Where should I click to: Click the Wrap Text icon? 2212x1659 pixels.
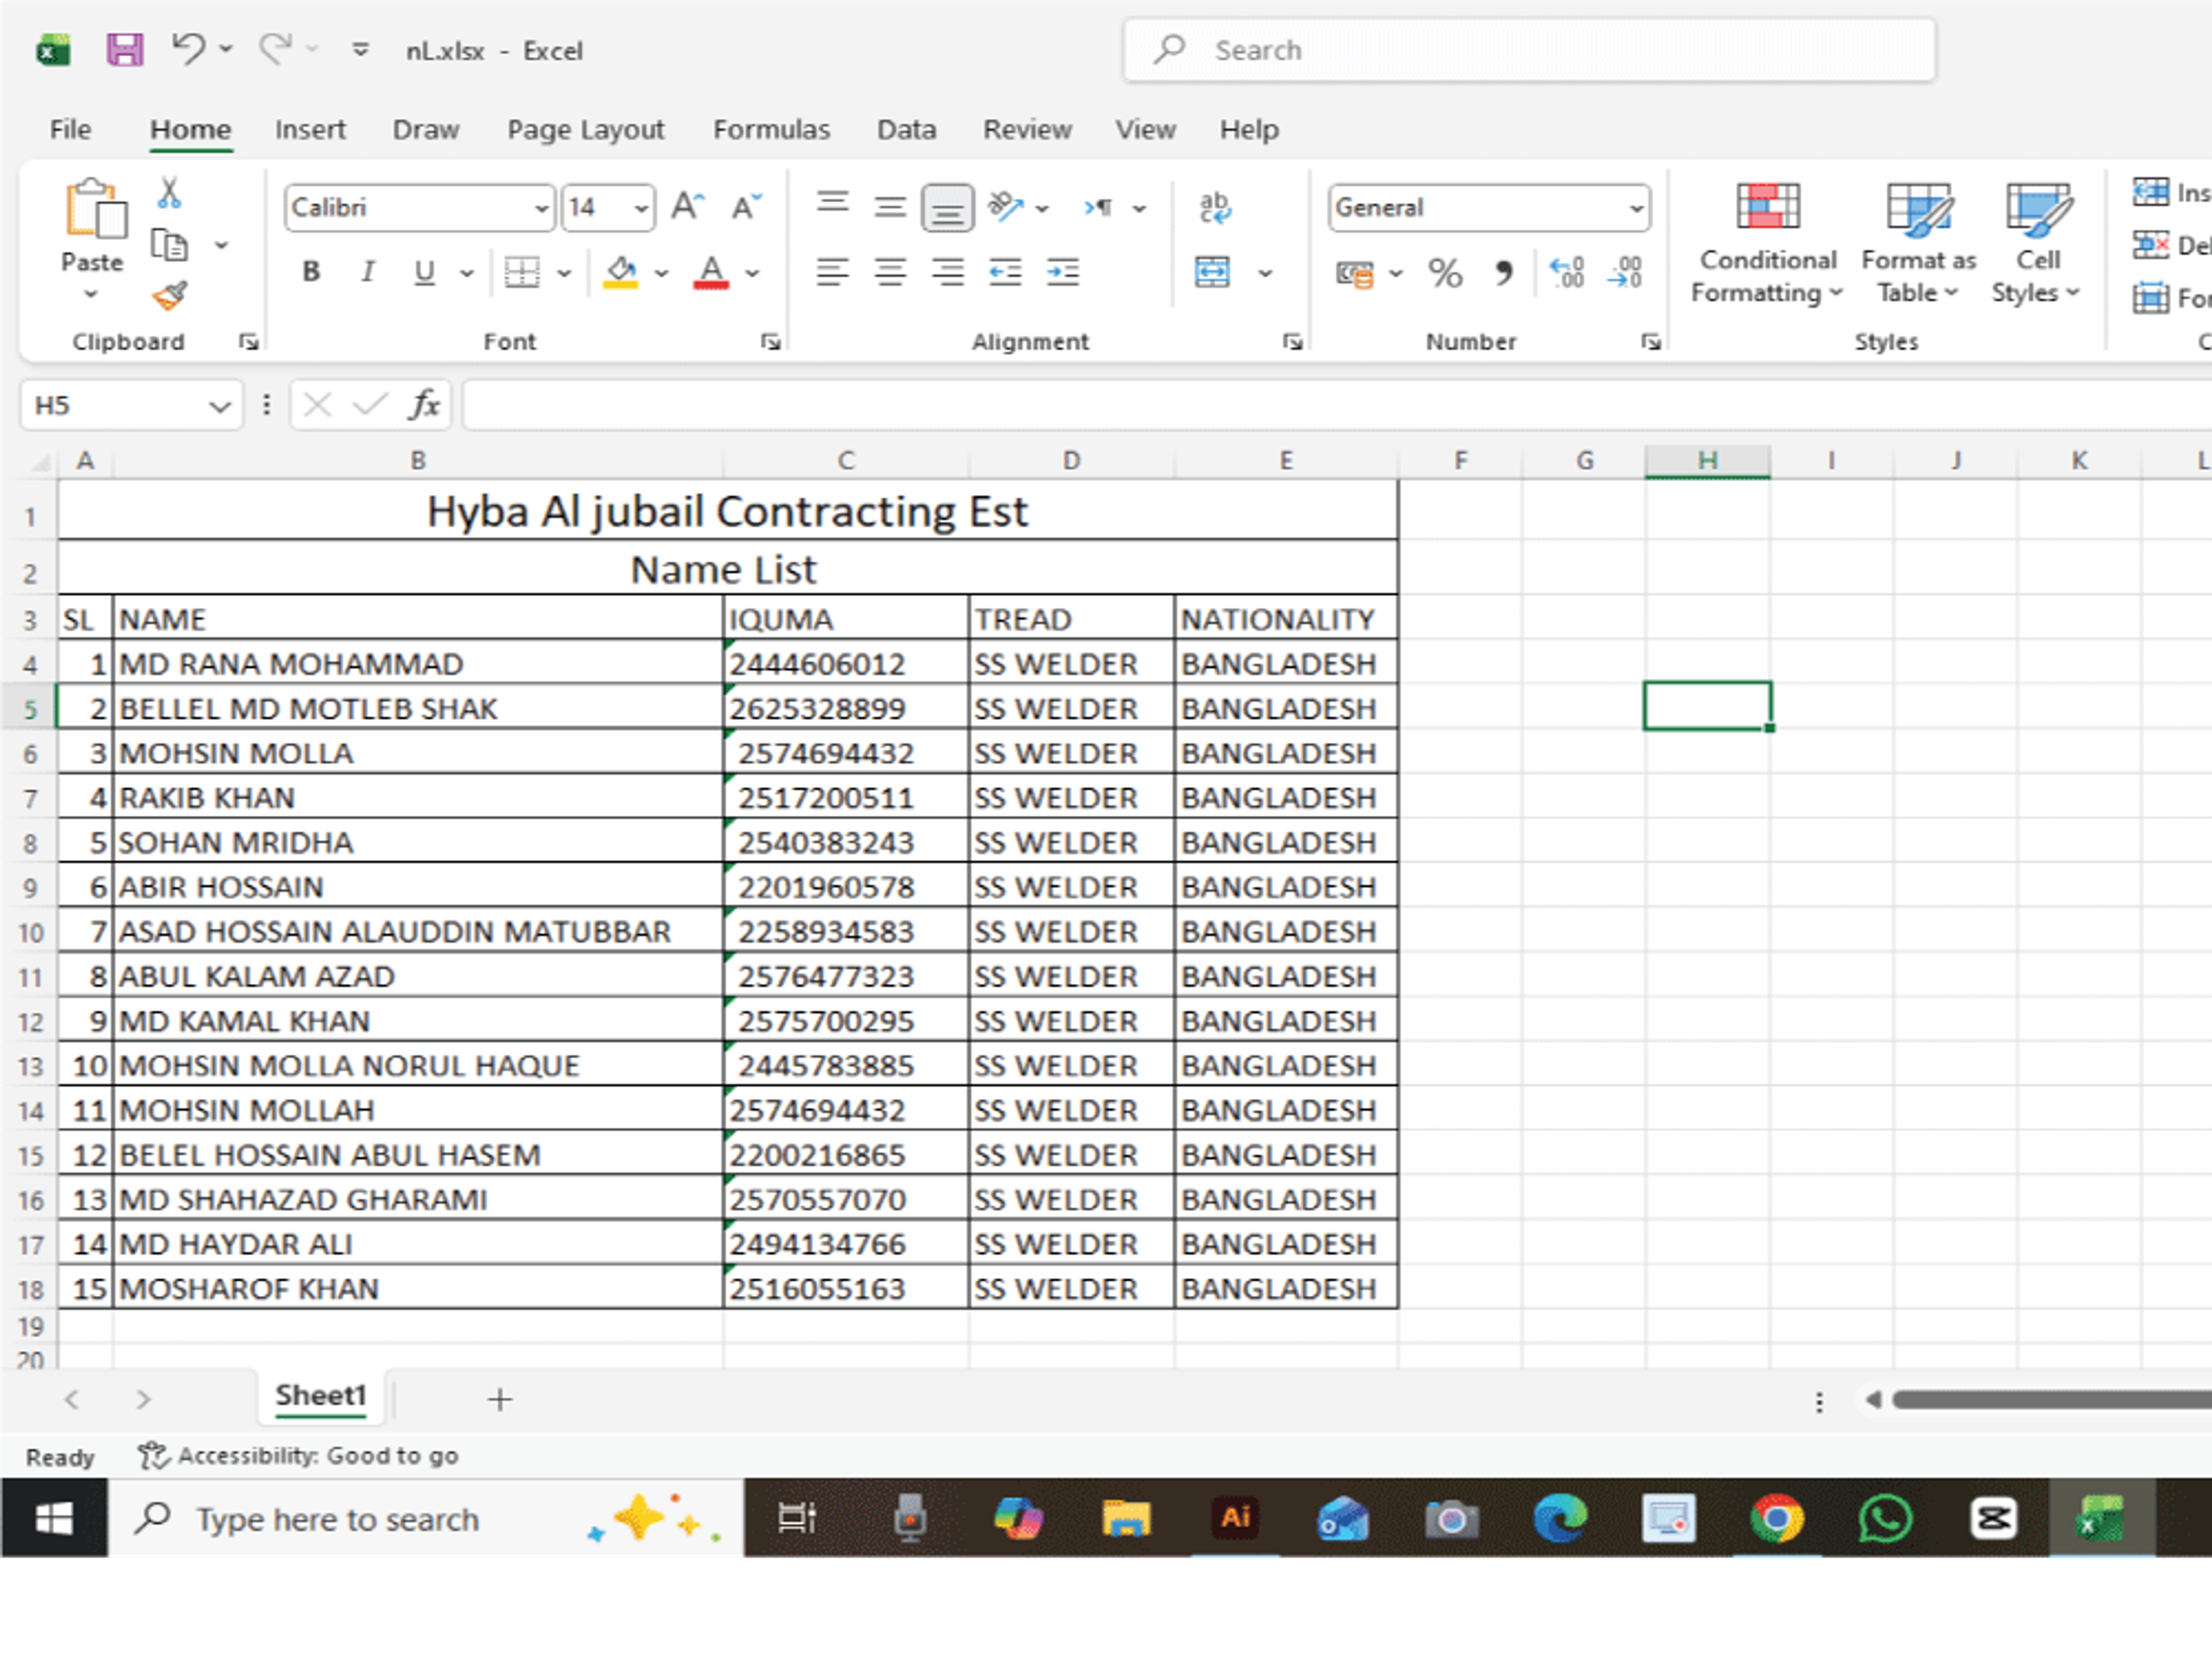pyautogui.click(x=1214, y=208)
